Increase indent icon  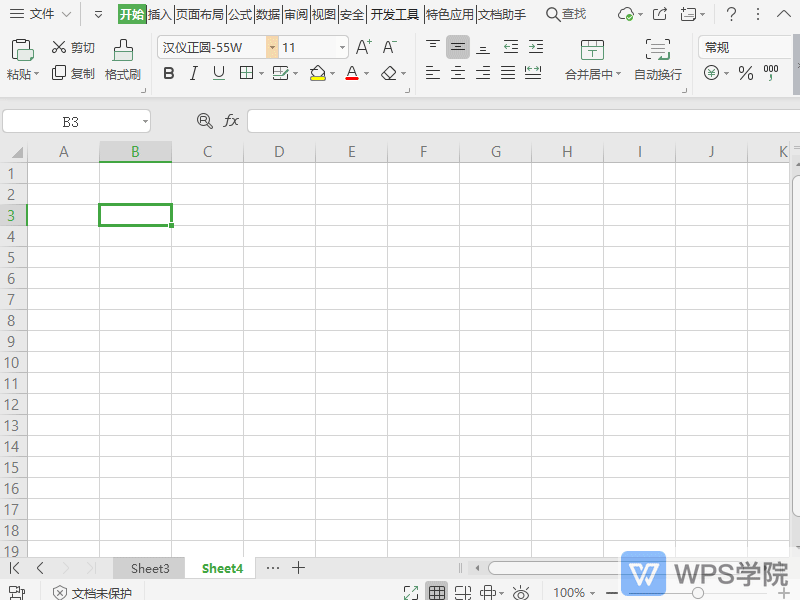536,47
